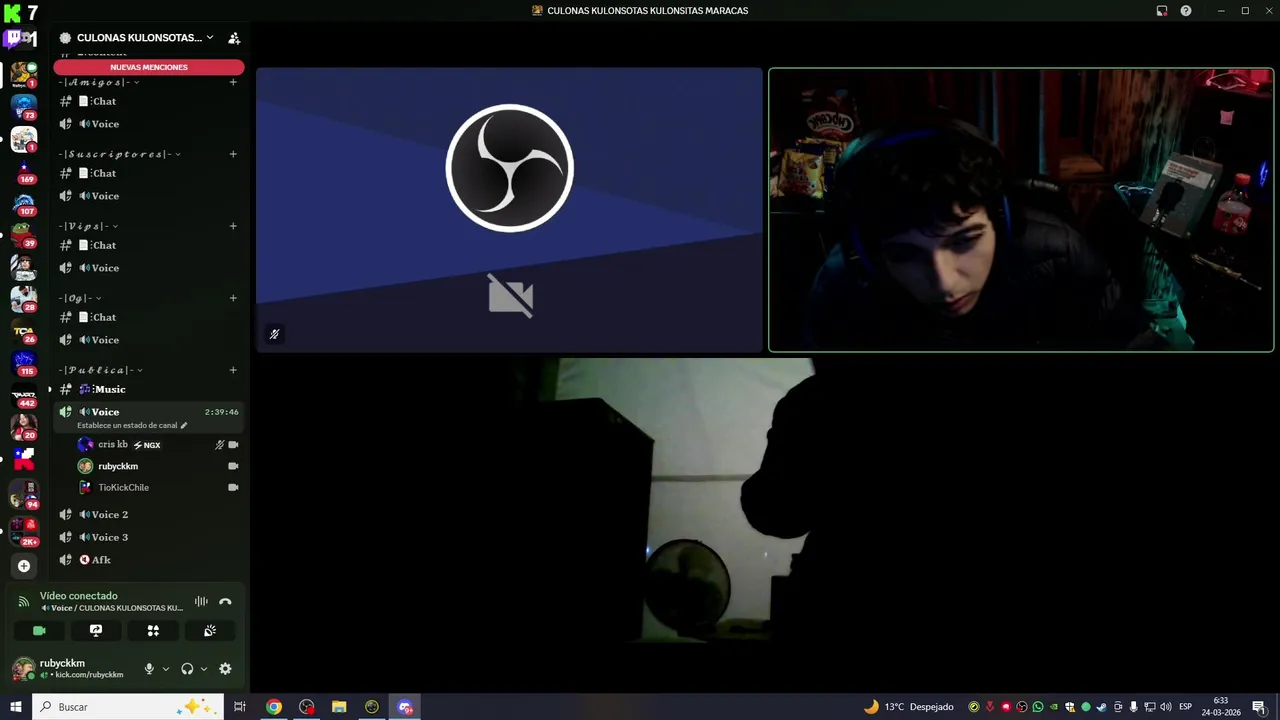The image size is (1280, 720).
Task: Select user TioKickChile in voice list
Action: [x=157, y=487]
